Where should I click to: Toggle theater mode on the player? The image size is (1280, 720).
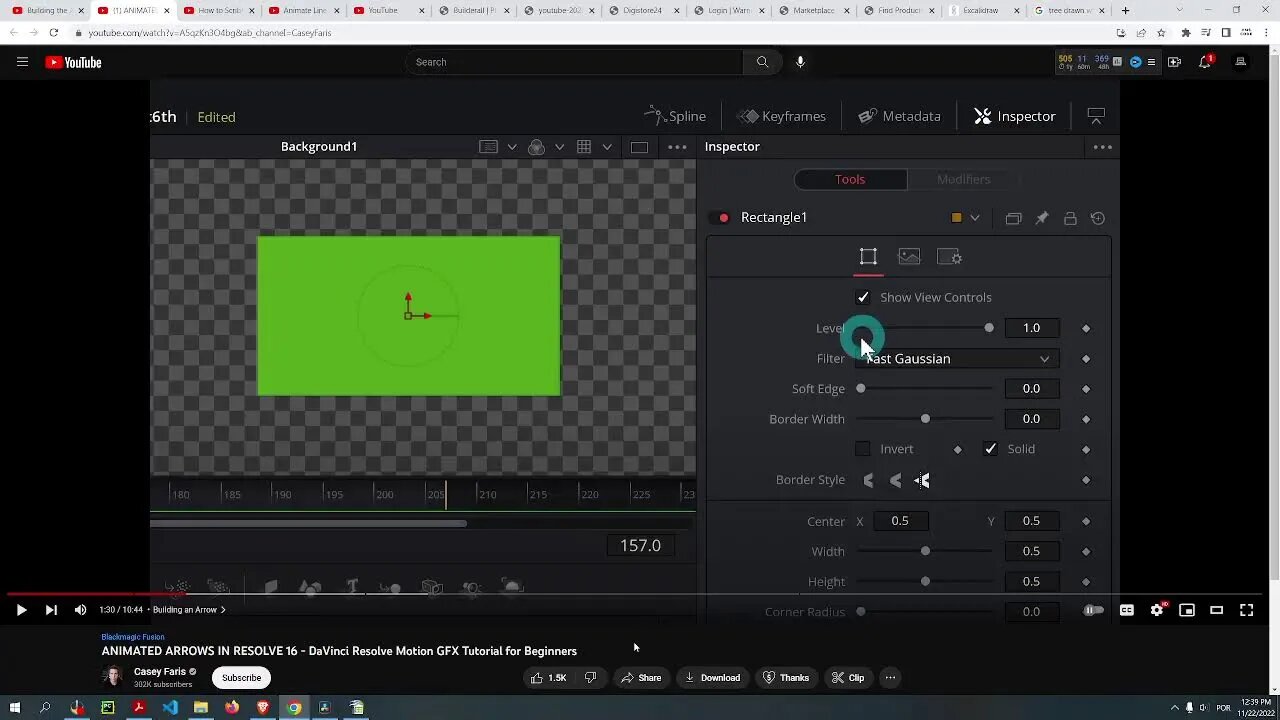coord(1217,610)
